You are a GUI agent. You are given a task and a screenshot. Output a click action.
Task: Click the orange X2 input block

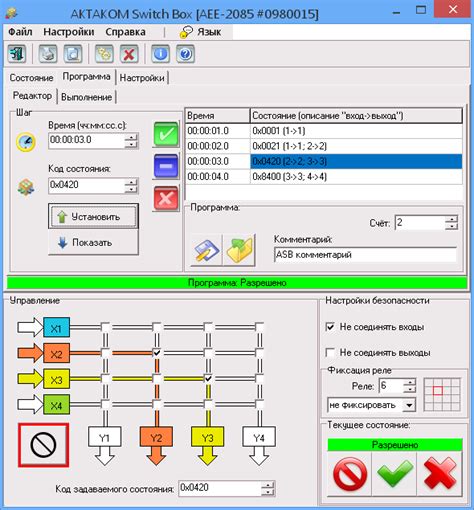56,353
